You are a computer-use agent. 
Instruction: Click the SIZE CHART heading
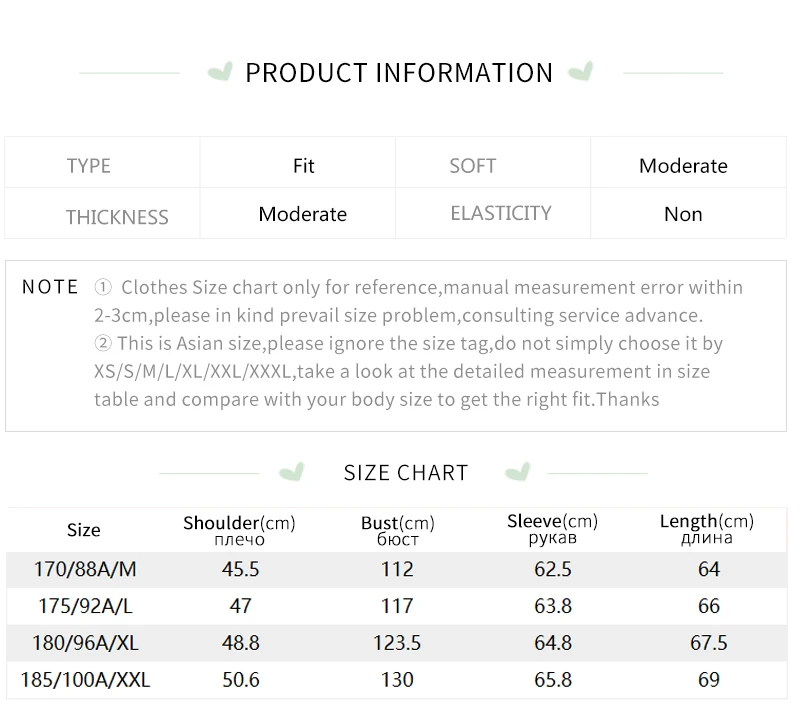(405, 473)
